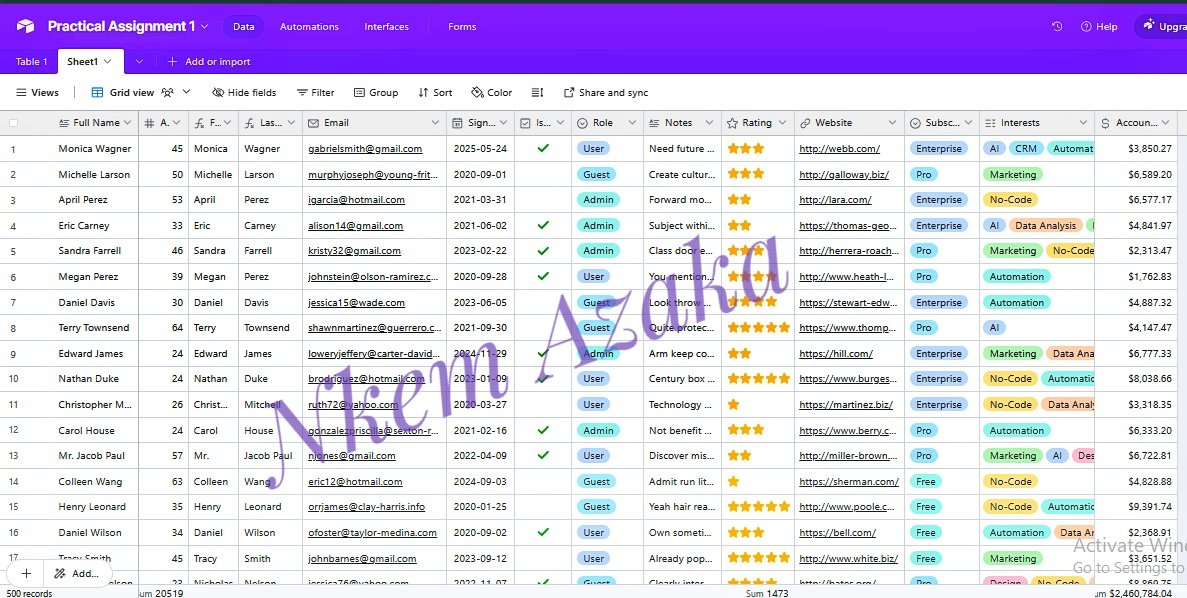Open the http://webb.com/ website link
The image size is (1187, 598).
coord(840,149)
